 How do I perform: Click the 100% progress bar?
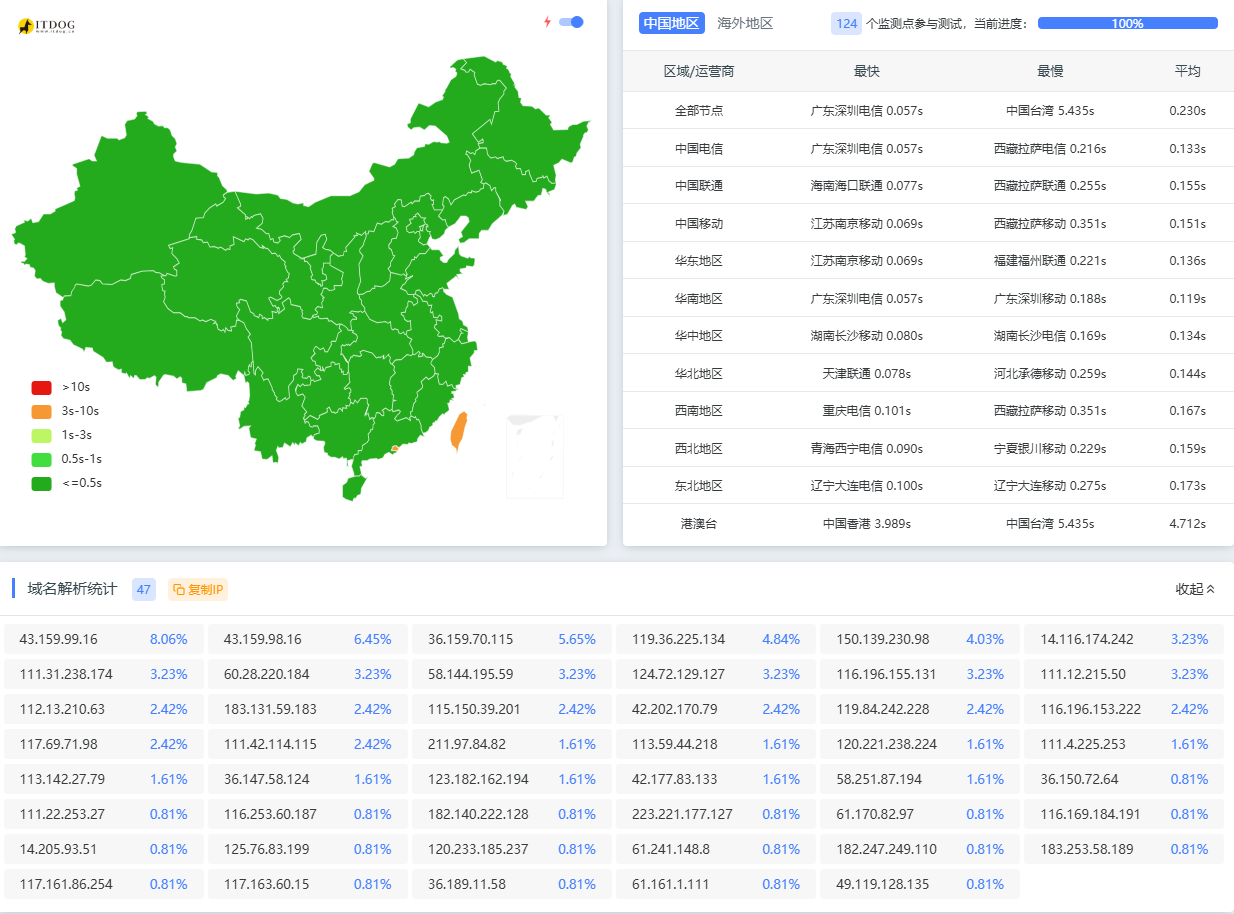1127,23
